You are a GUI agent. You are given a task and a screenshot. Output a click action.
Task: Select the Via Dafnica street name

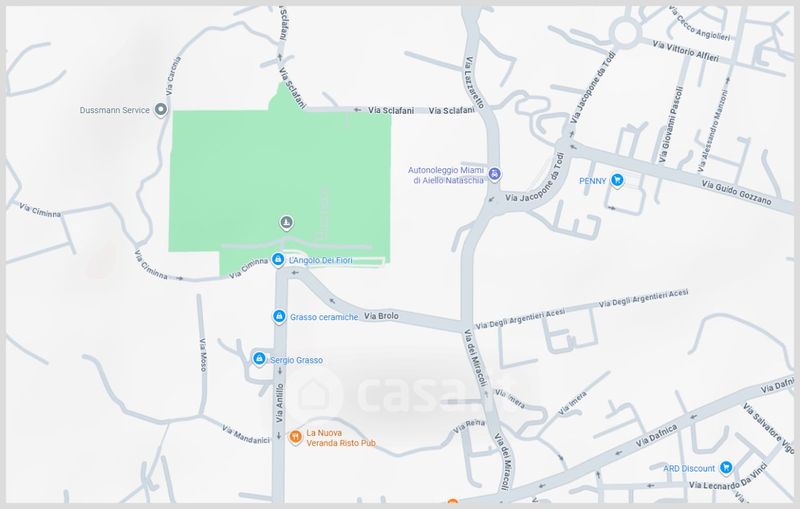(657, 436)
